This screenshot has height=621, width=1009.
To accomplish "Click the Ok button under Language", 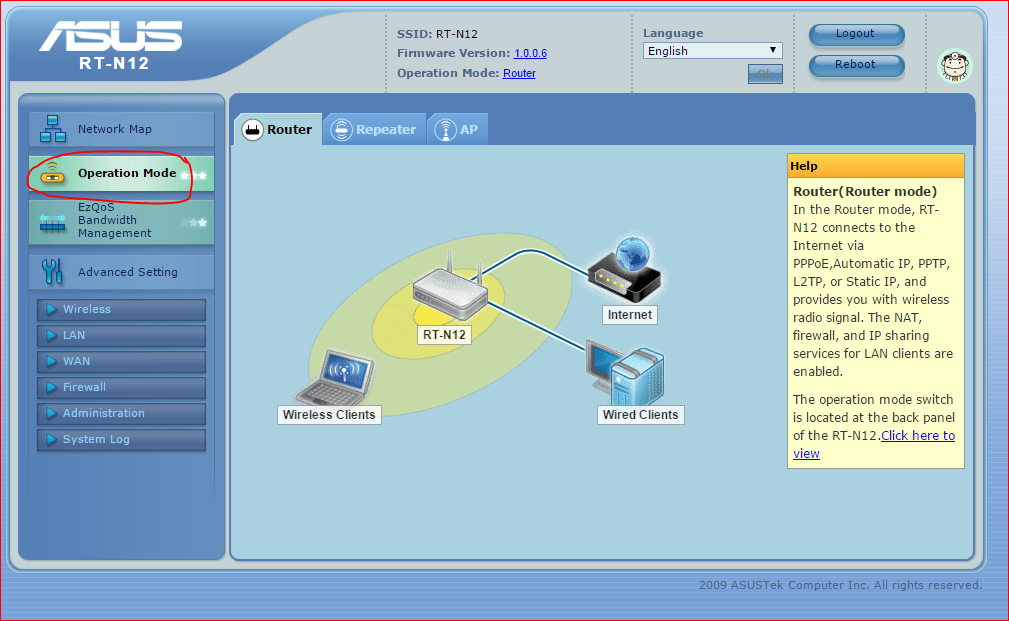I will 765,74.
